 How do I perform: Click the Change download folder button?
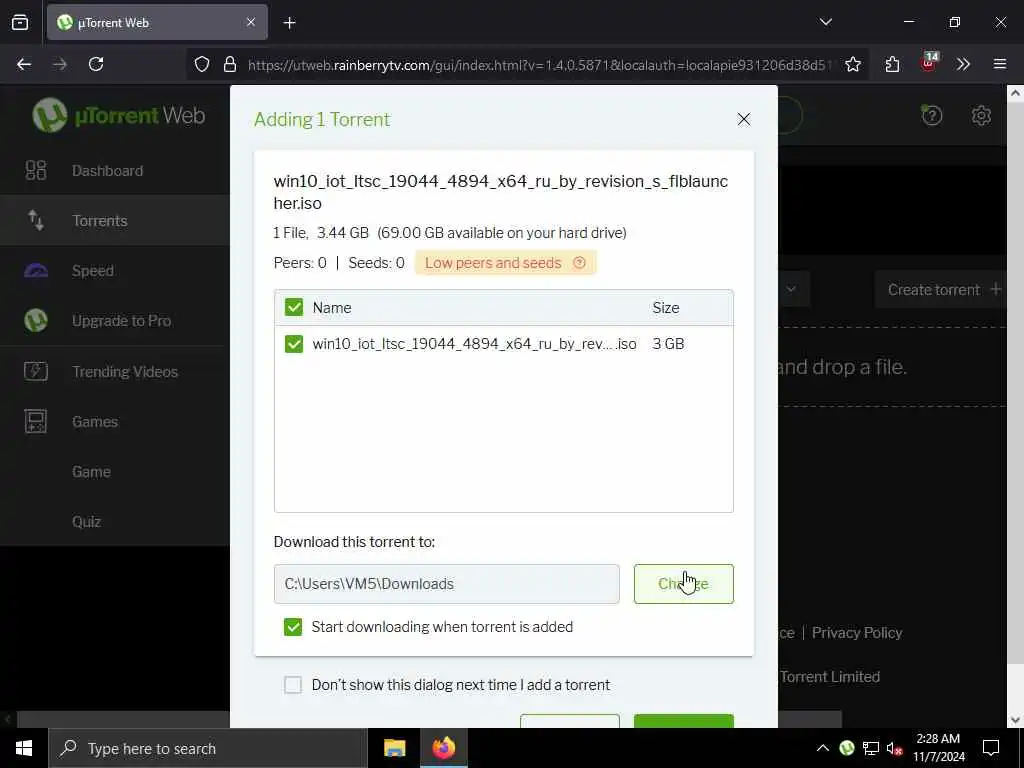pos(683,584)
